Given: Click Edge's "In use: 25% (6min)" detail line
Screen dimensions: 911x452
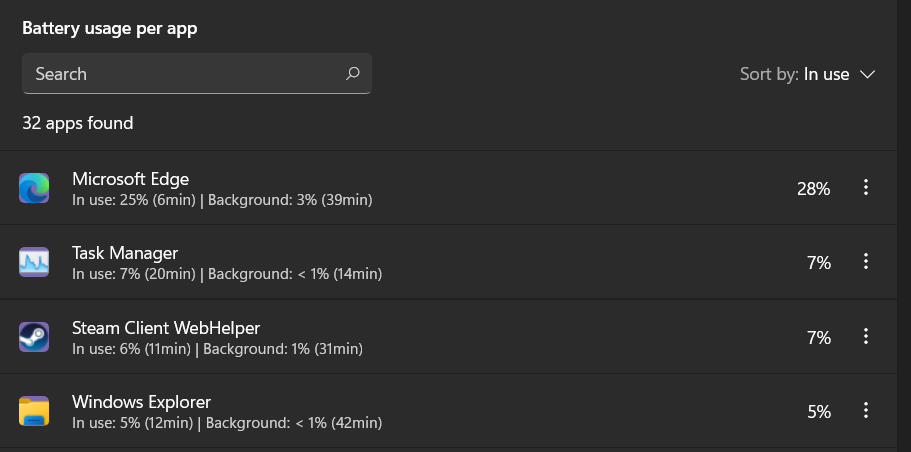Looking at the screenshot, I should tap(133, 200).
